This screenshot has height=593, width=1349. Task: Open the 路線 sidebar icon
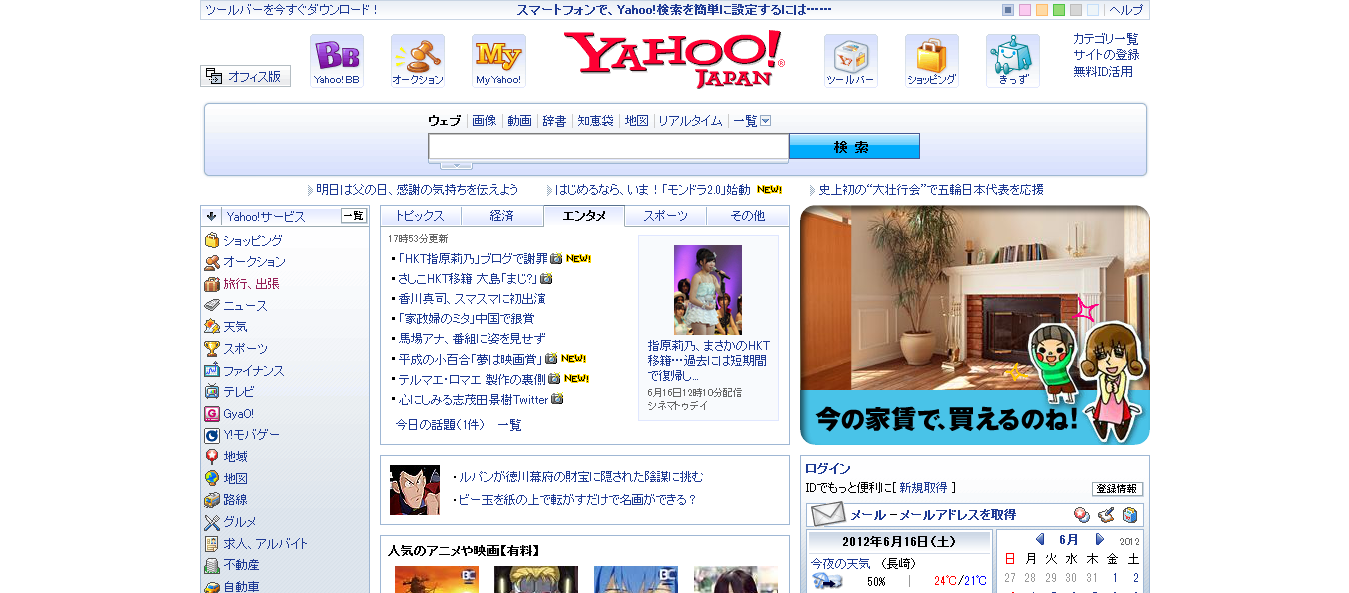[212, 500]
